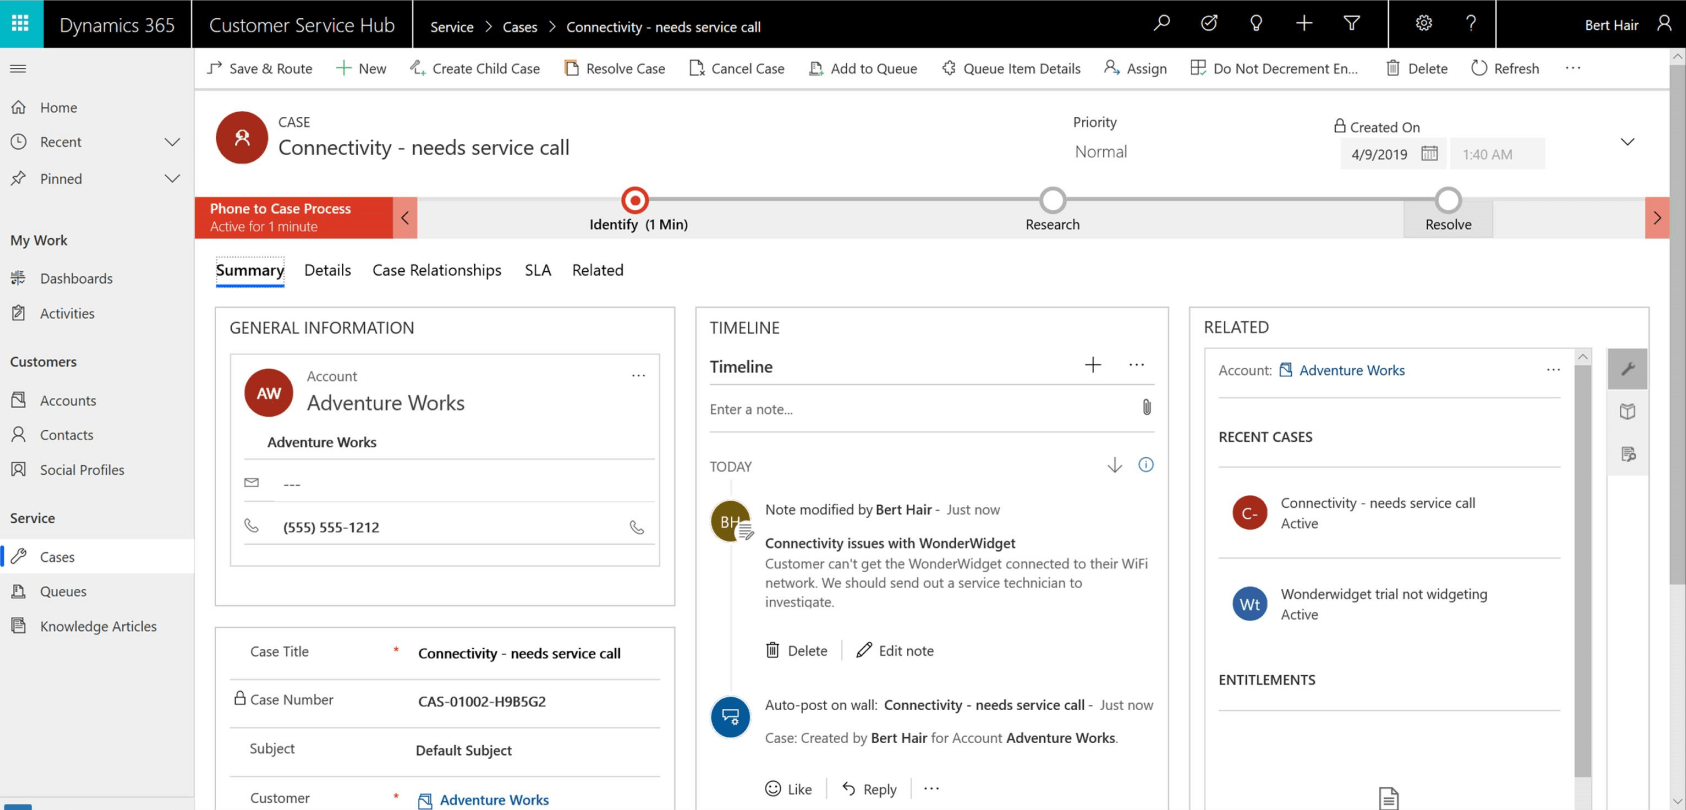Click the help question mark icon

(1471, 23)
